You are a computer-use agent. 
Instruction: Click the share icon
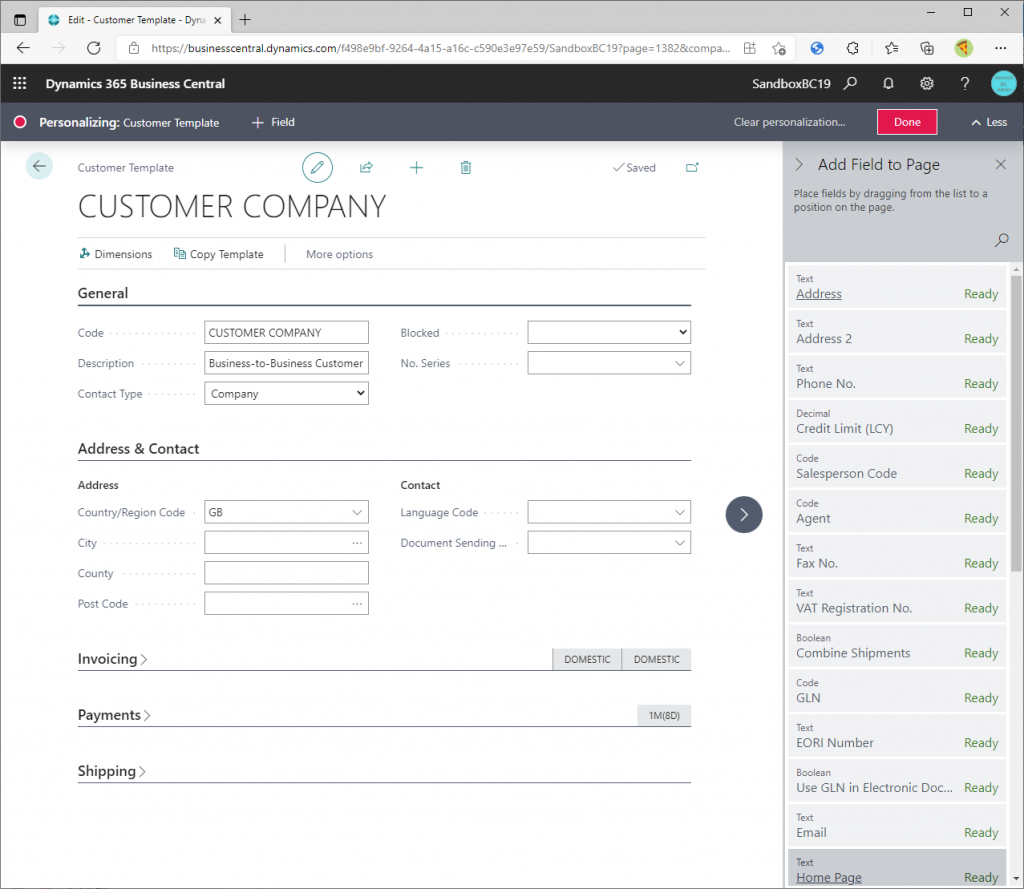click(x=366, y=168)
